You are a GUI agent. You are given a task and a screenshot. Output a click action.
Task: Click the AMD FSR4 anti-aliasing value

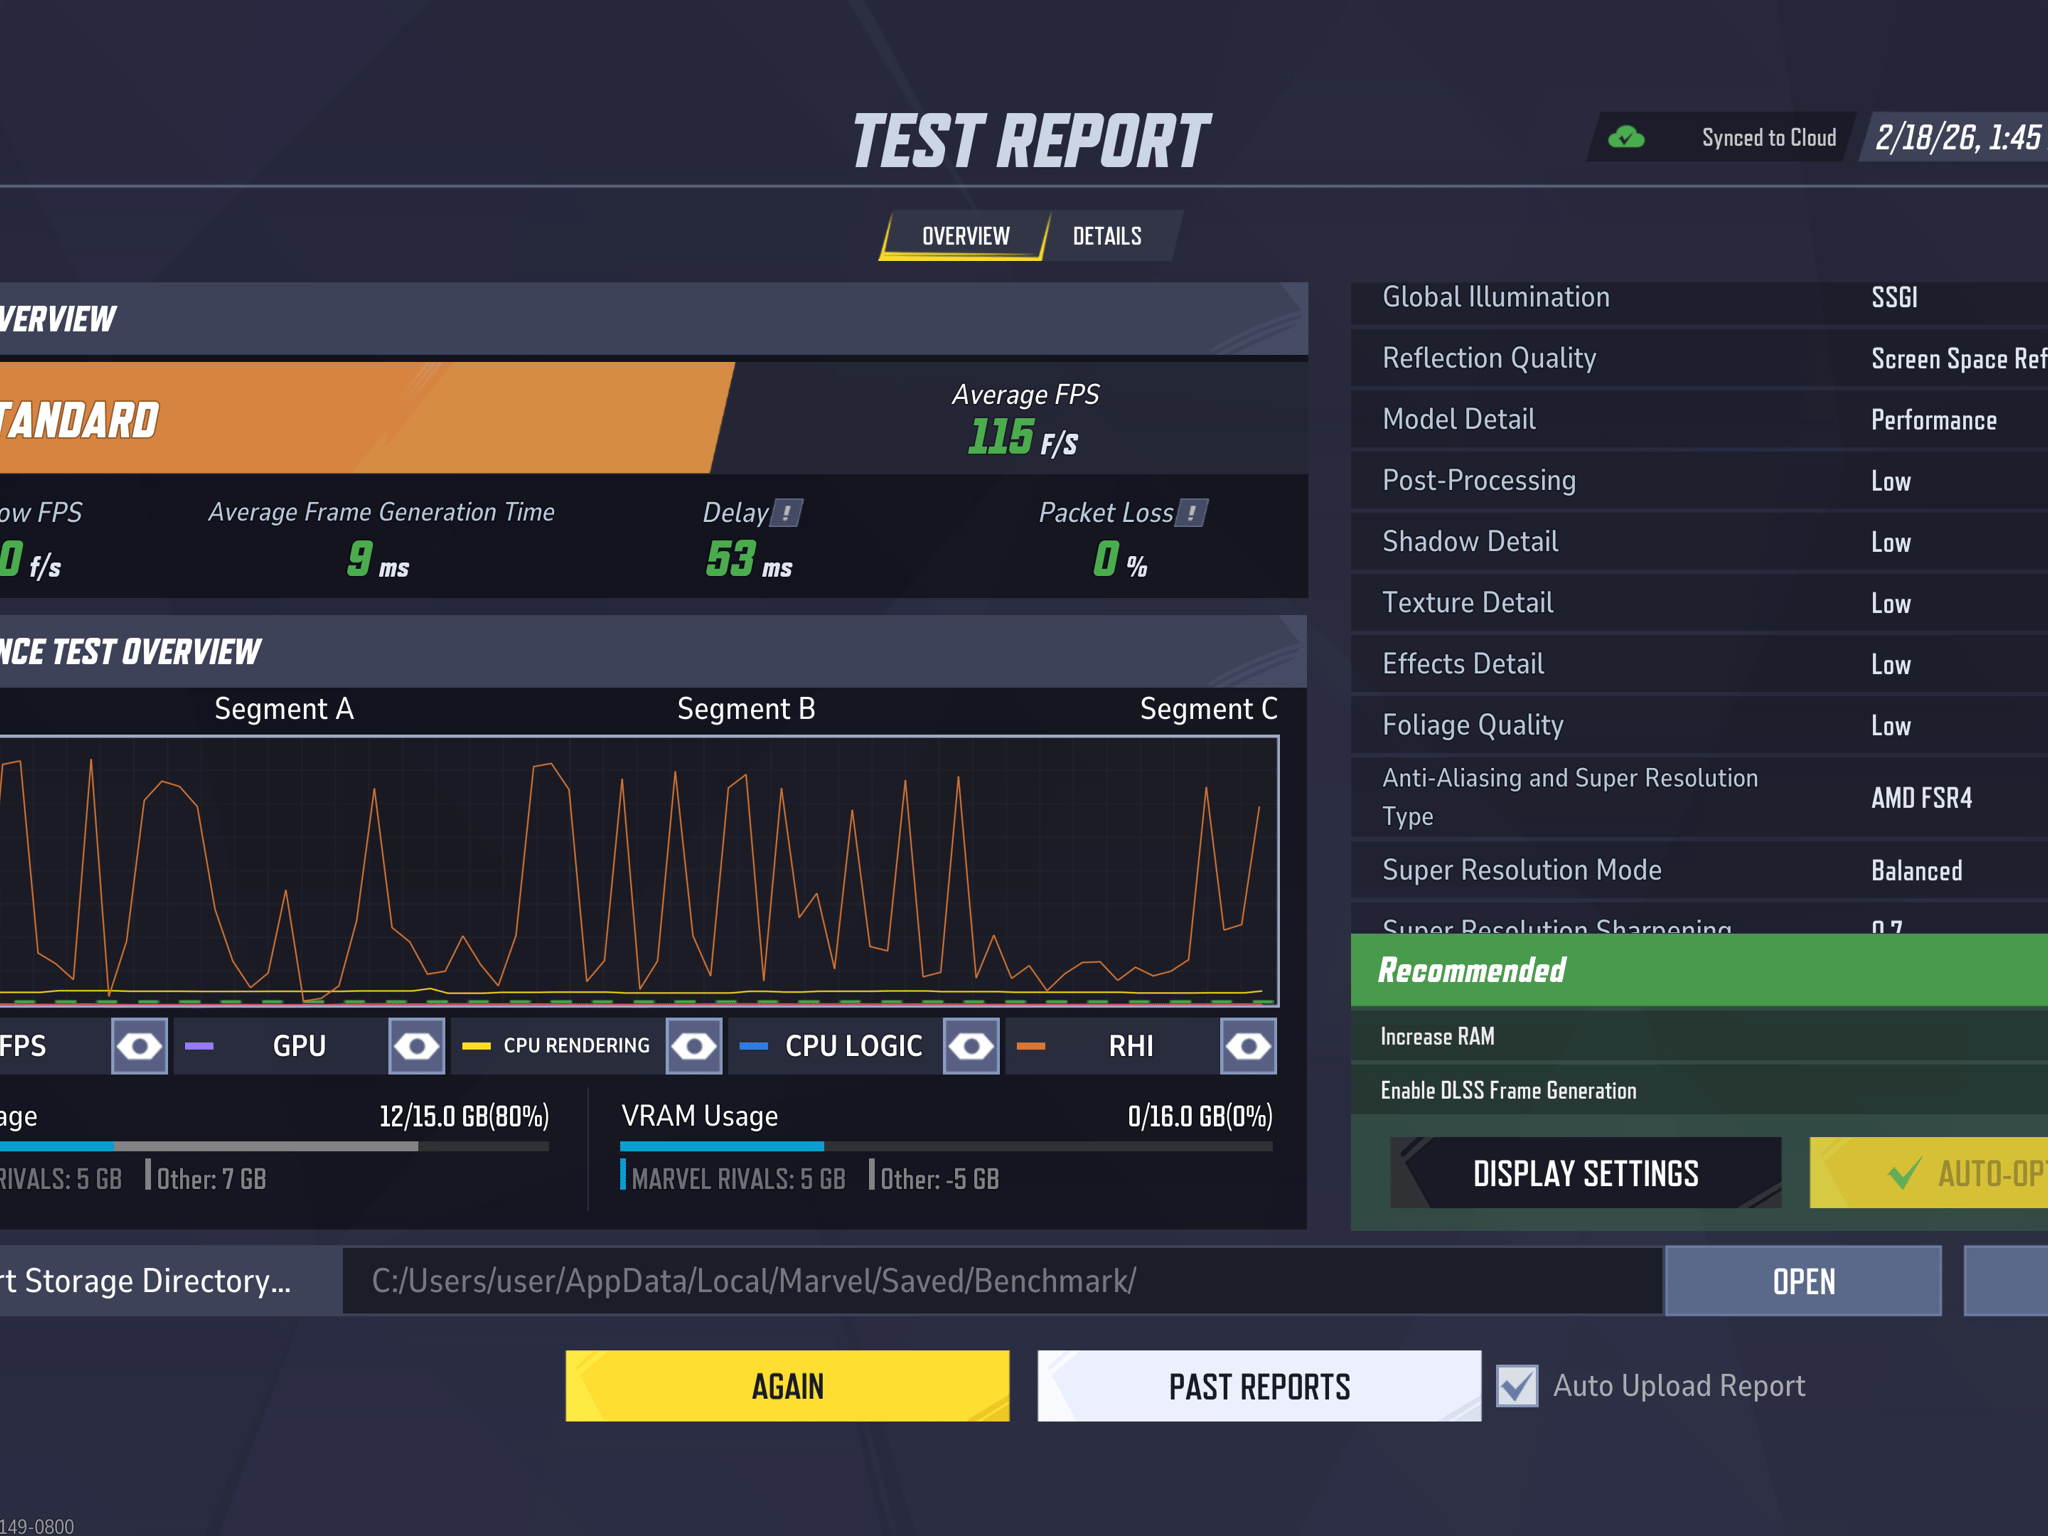(1921, 798)
